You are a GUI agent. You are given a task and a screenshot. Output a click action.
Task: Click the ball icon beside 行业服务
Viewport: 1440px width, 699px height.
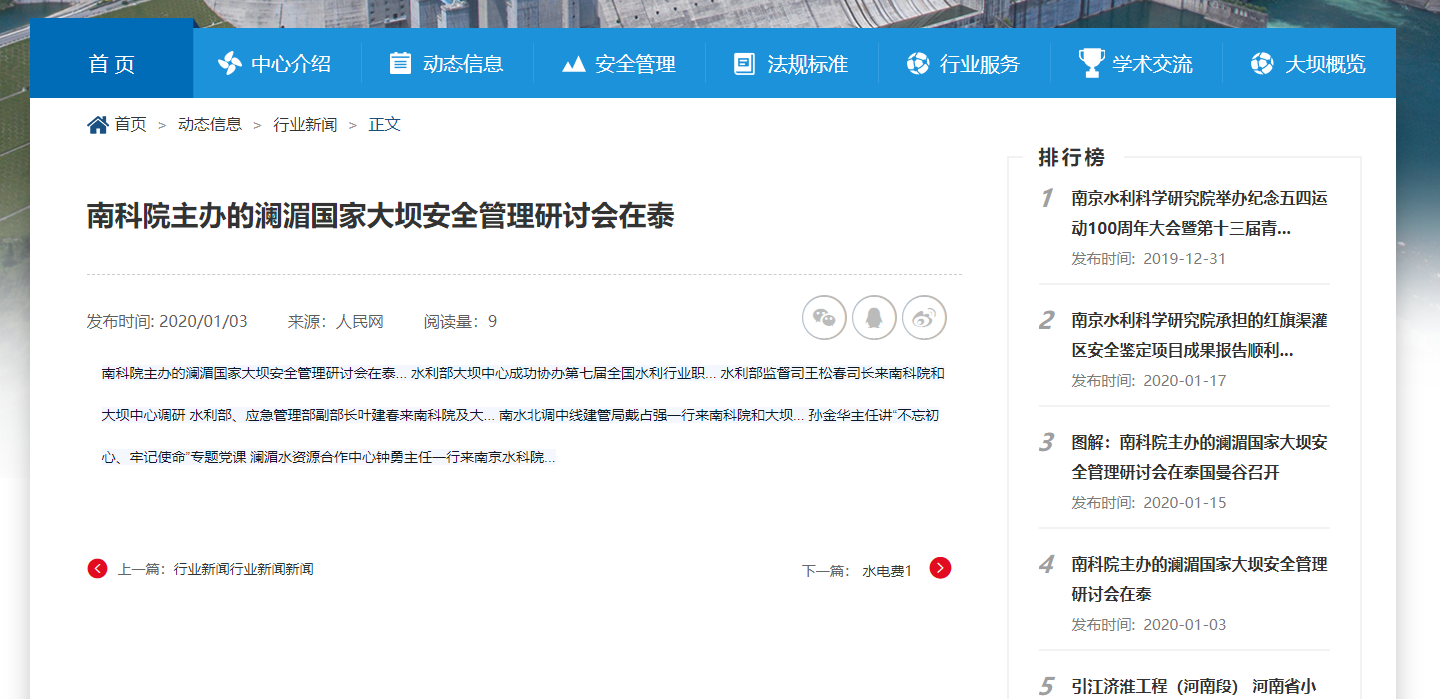click(x=917, y=64)
